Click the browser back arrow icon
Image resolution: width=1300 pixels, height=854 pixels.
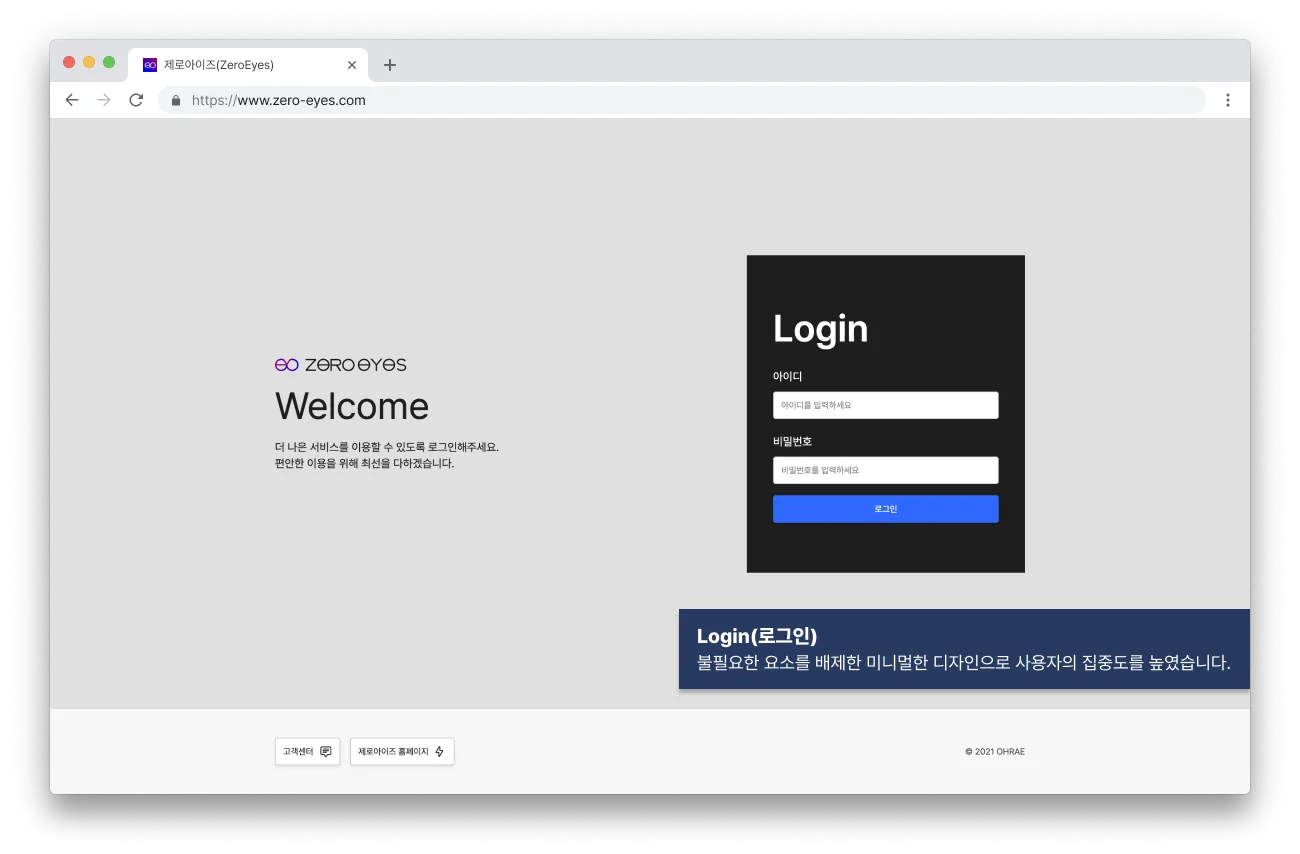(x=71, y=100)
